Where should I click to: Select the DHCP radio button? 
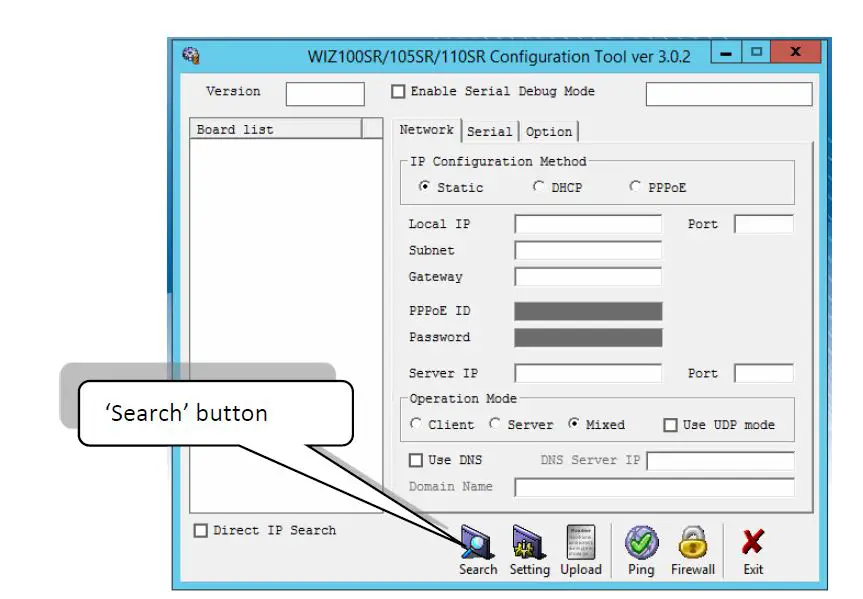click(x=538, y=187)
